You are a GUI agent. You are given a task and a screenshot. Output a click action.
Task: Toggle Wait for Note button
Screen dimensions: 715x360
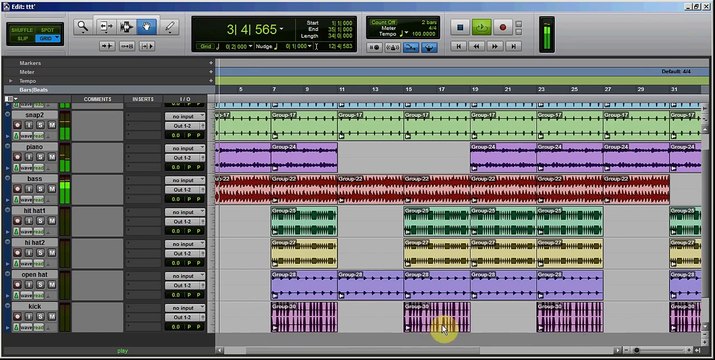[x=374, y=47]
